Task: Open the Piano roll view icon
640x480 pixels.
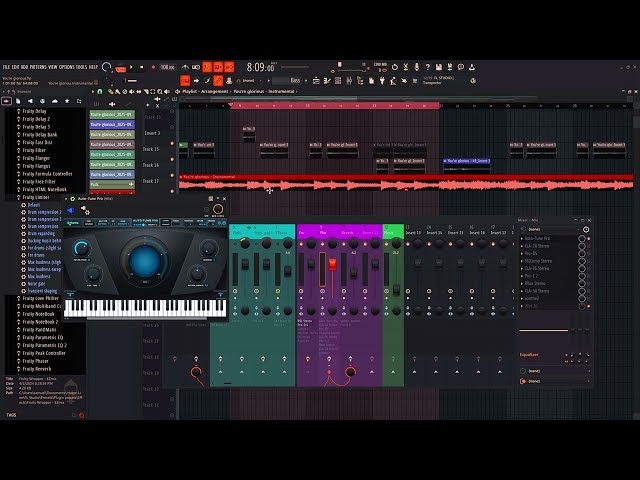Action: point(326,81)
